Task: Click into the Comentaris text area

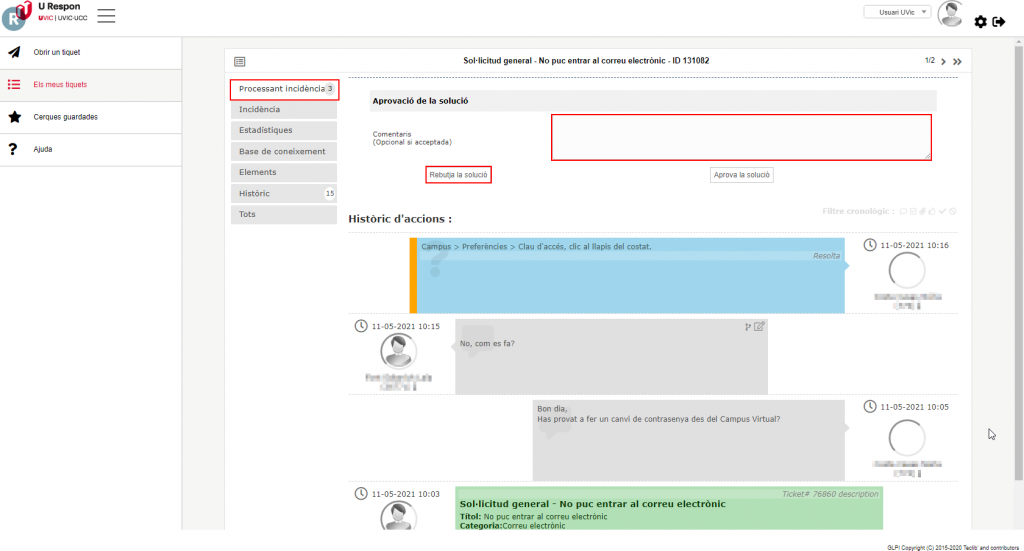Action: (x=740, y=137)
